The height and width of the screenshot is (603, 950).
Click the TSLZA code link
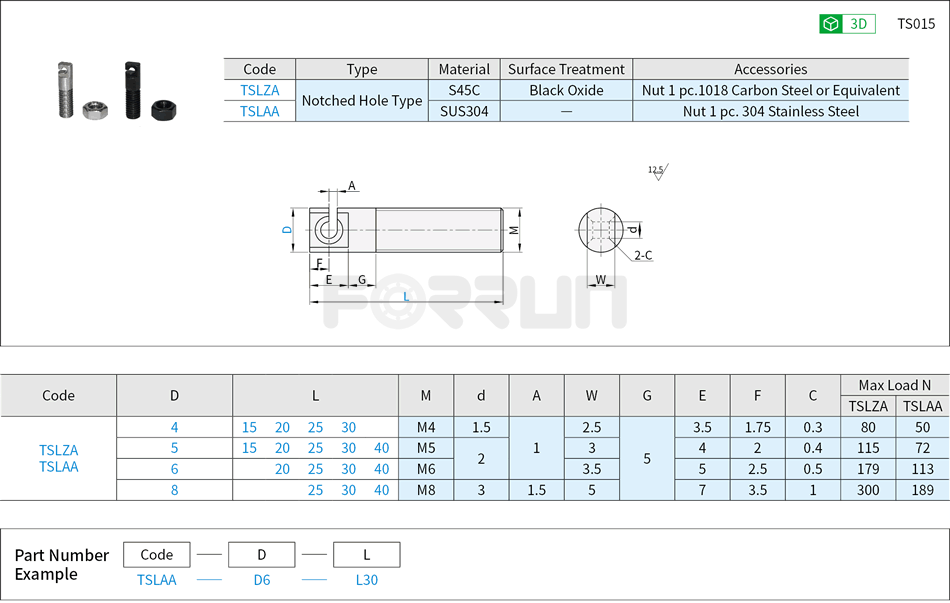pyautogui.click(x=260, y=90)
